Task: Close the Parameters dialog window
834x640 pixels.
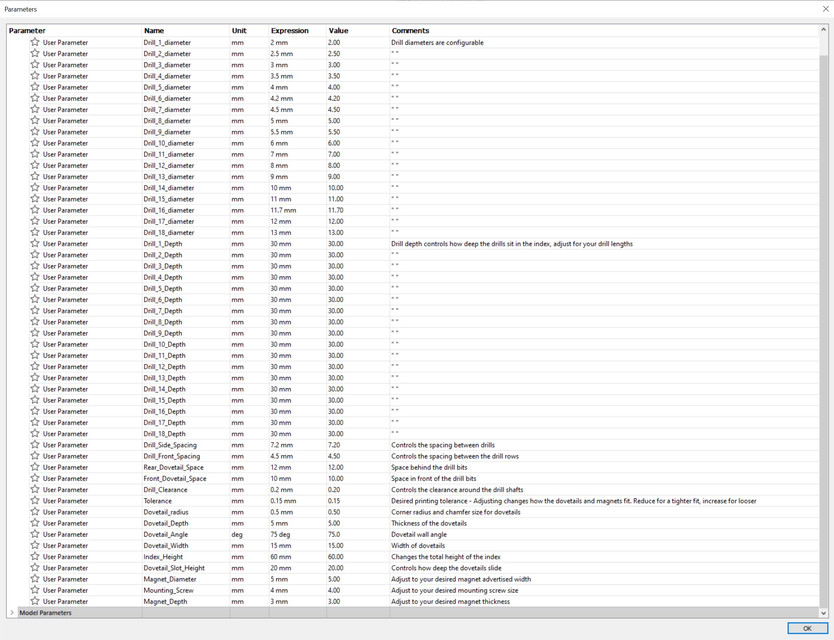Action: click(x=824, y=8)
